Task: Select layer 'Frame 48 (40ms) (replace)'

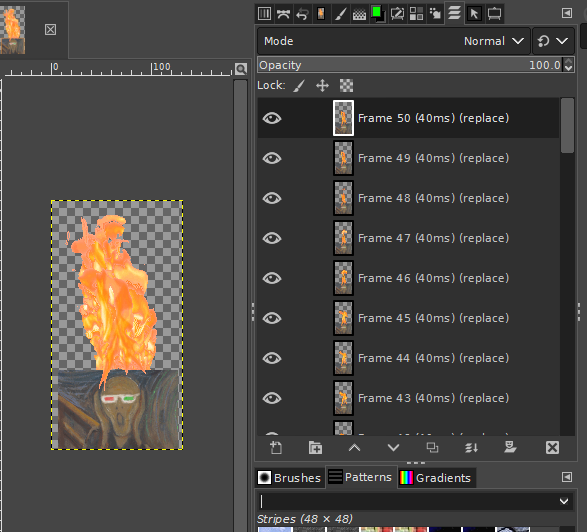Action: coord(434,198)
